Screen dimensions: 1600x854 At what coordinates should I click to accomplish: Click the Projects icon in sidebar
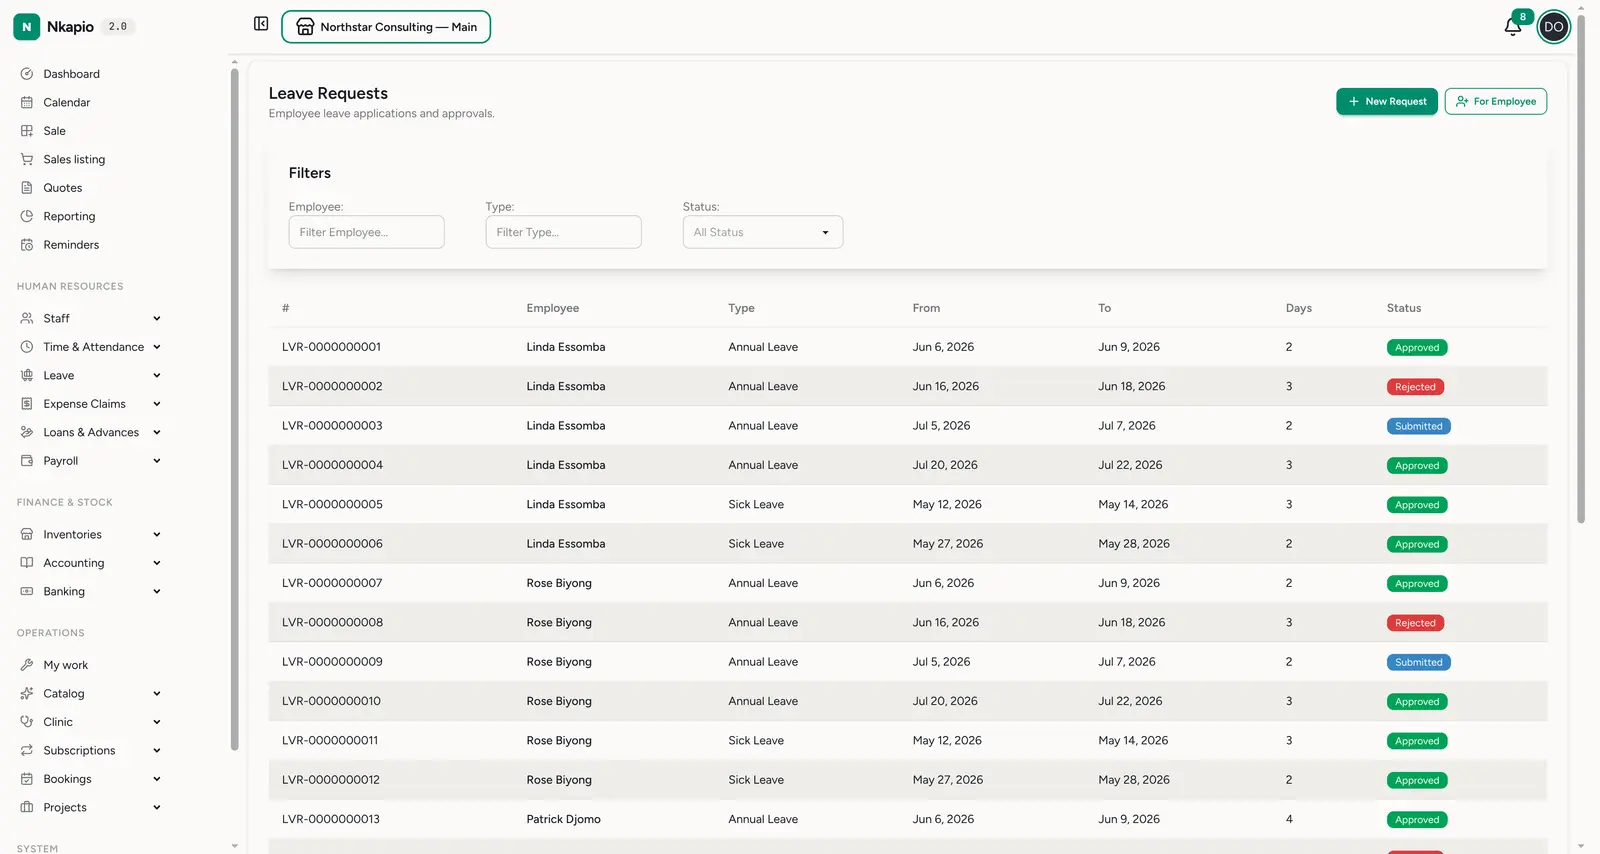coord(27,807)
